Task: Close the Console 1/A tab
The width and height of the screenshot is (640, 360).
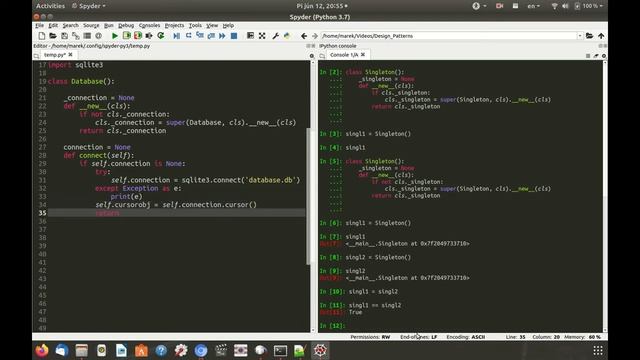Action: pos(363,55)
